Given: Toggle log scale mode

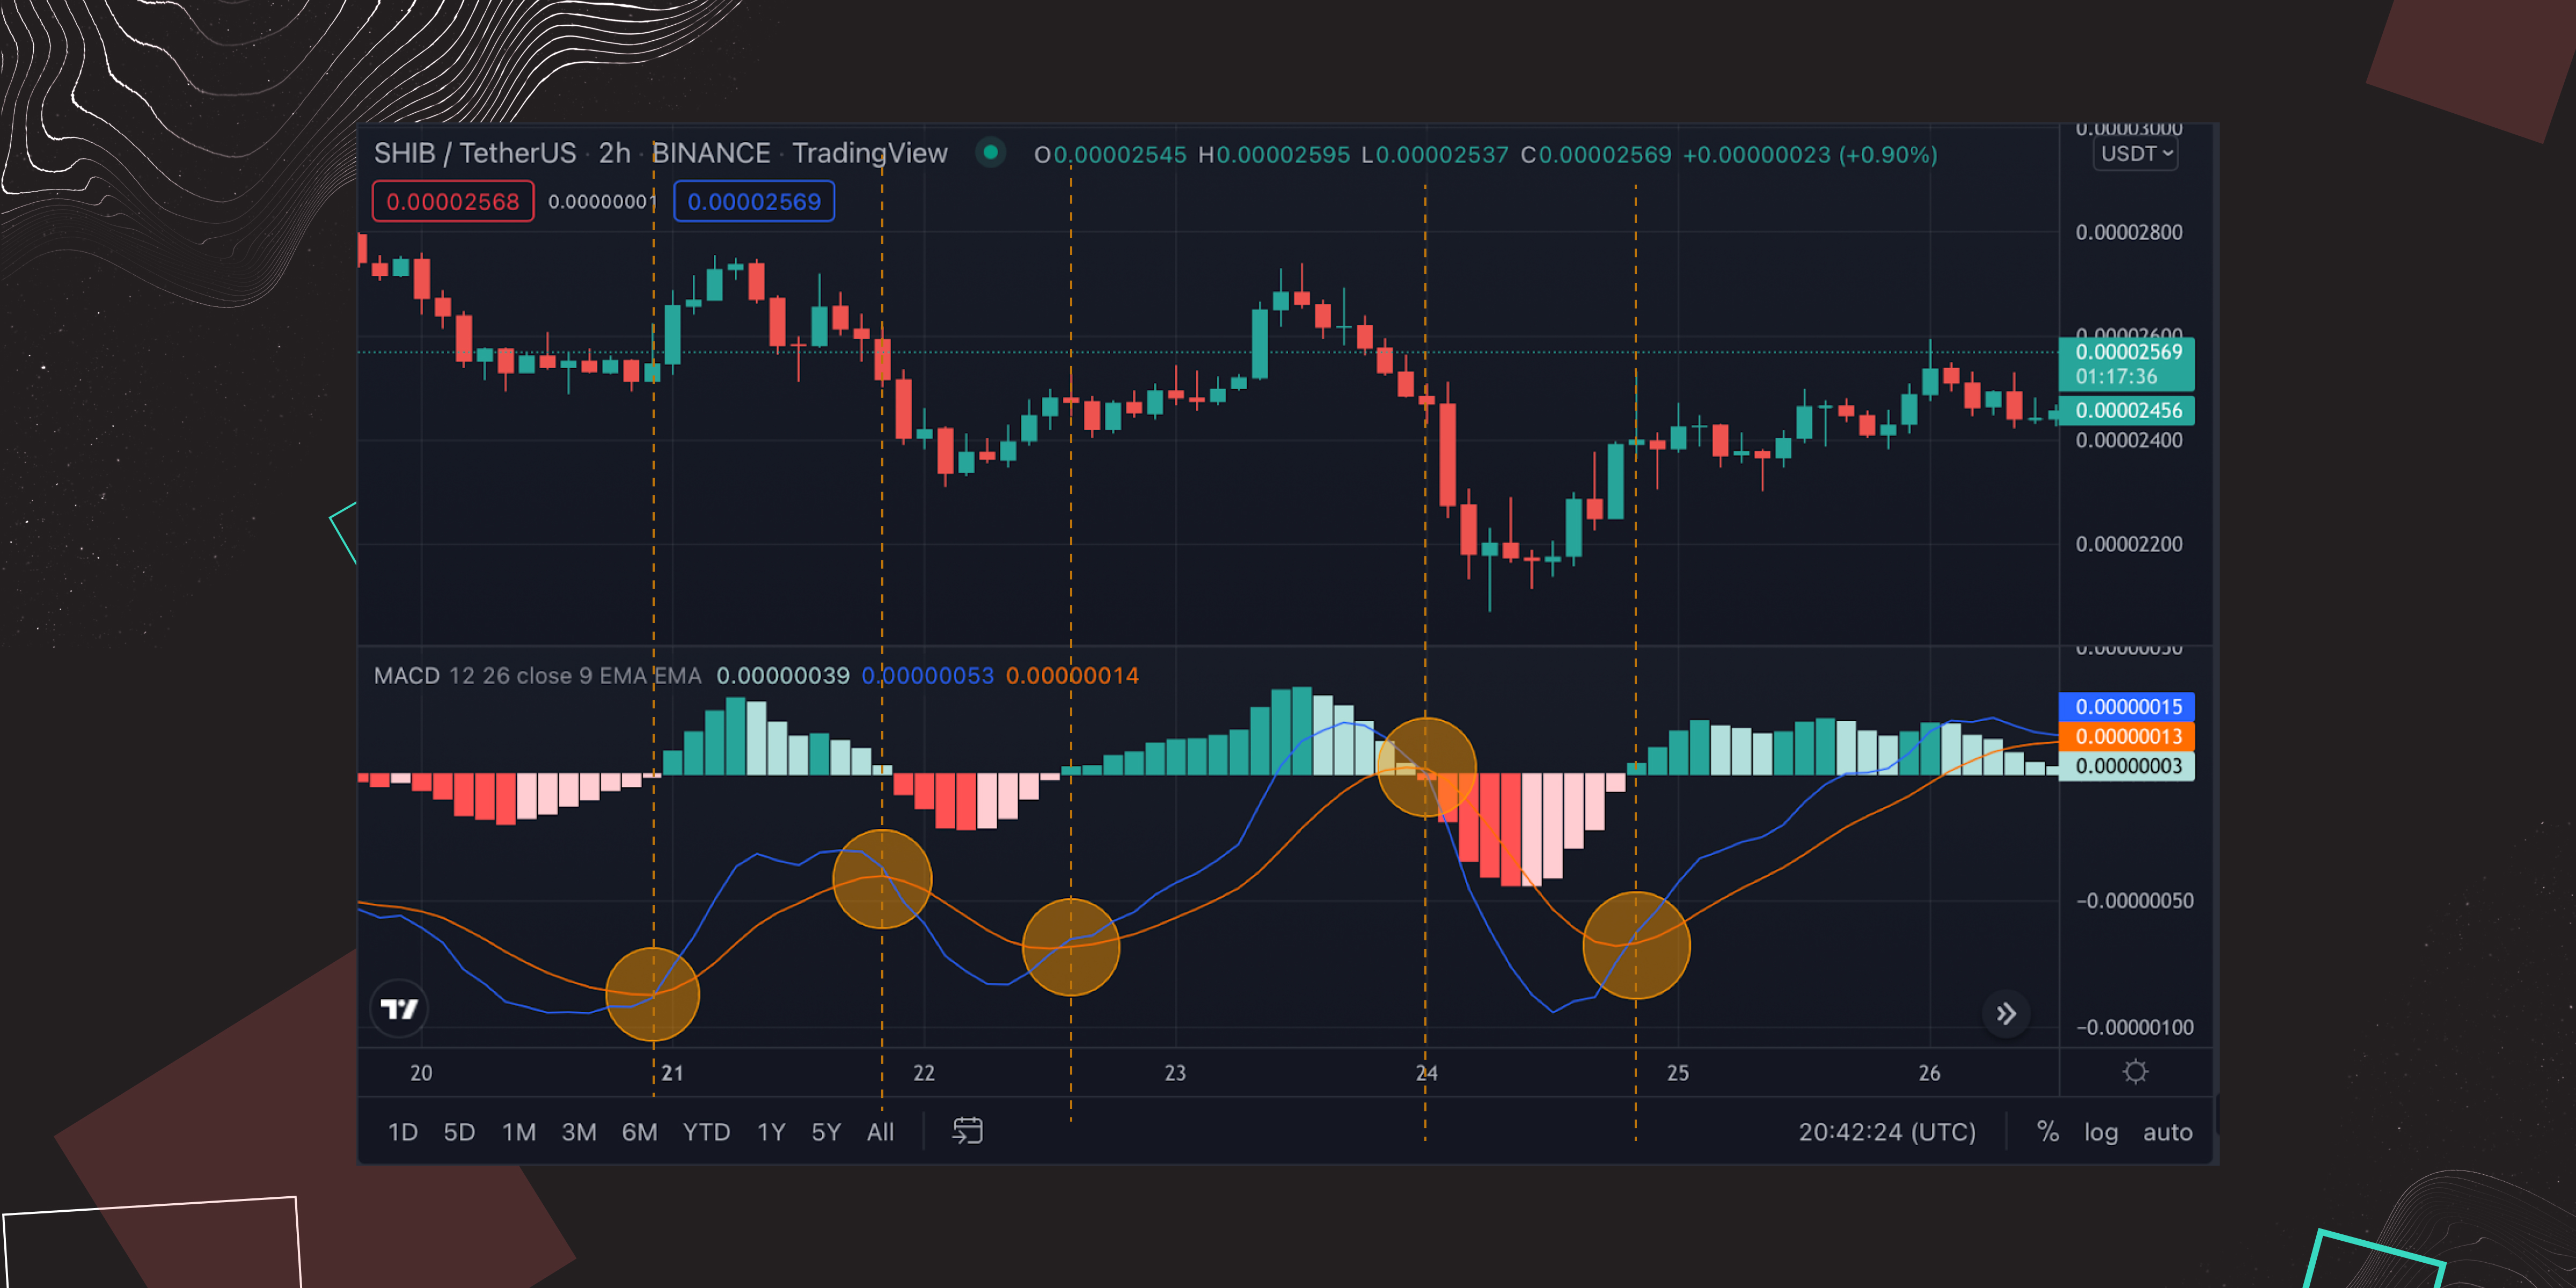Looking at the screenshot, I should pos(2100,1132).
